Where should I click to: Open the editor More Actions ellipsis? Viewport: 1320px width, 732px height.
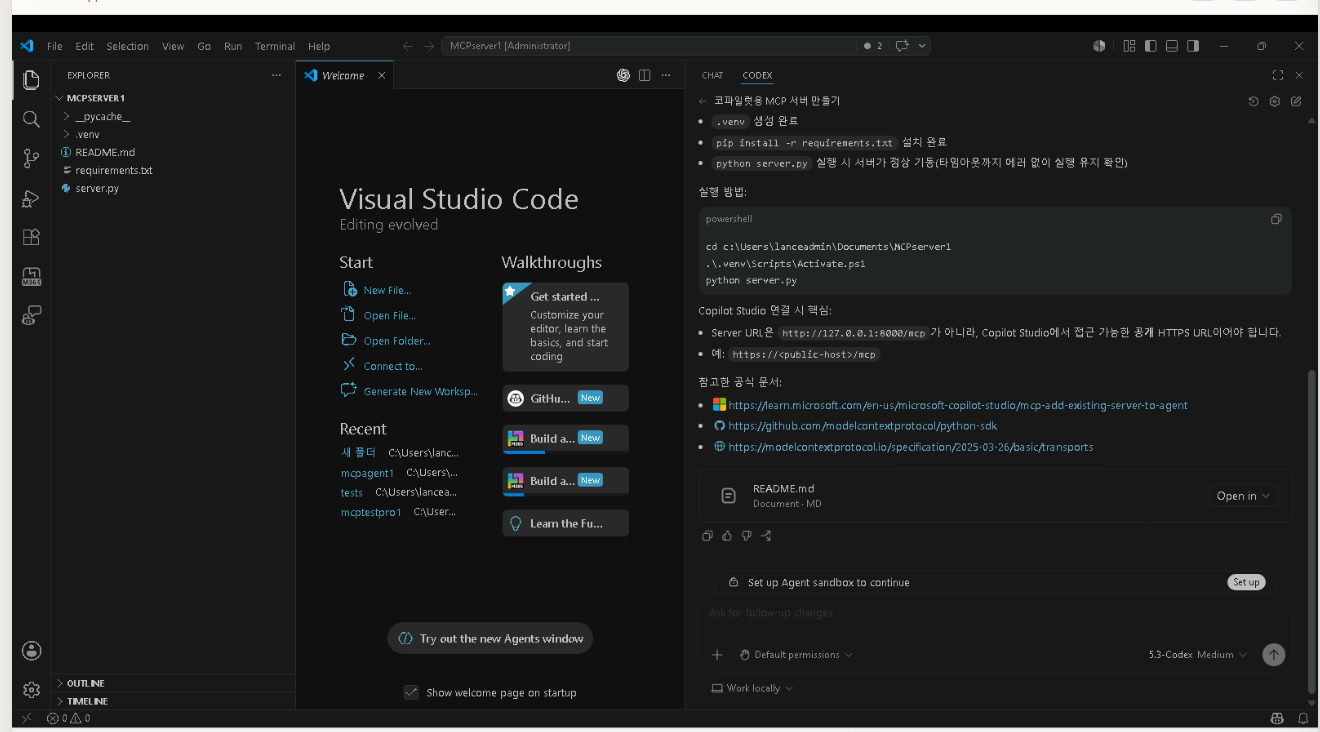click(666, 75)
